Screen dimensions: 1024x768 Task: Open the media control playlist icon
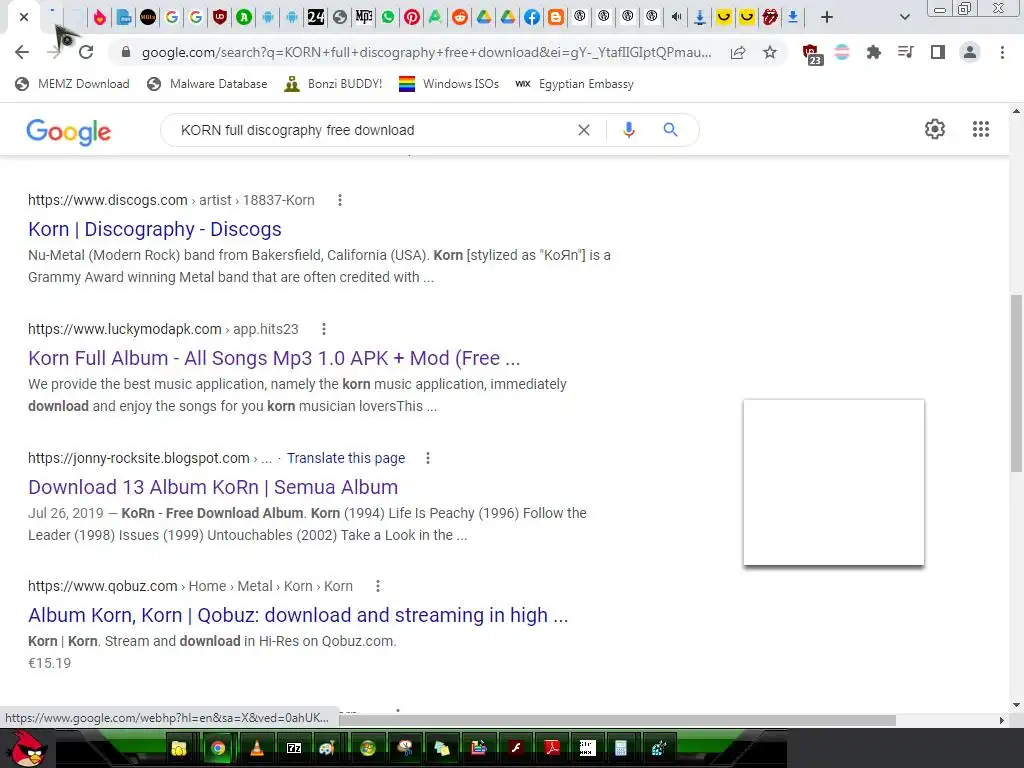[x=905, y=52]
